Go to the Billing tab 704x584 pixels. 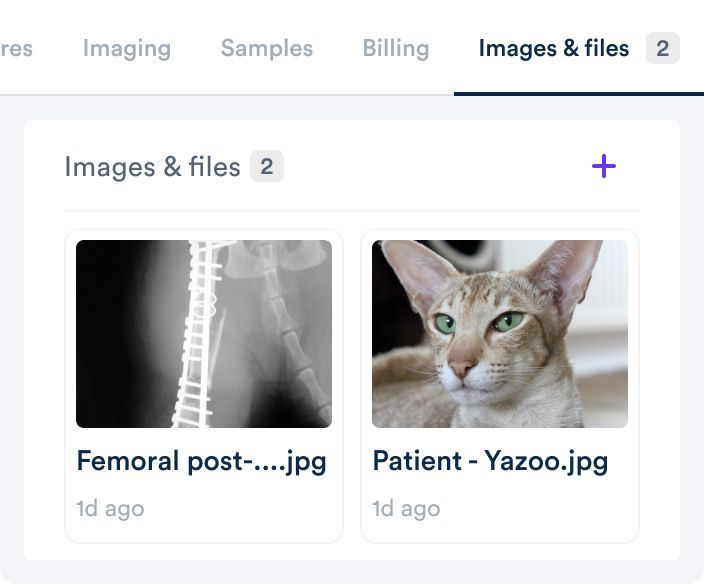pyautogui.click(x=396, y=48)
